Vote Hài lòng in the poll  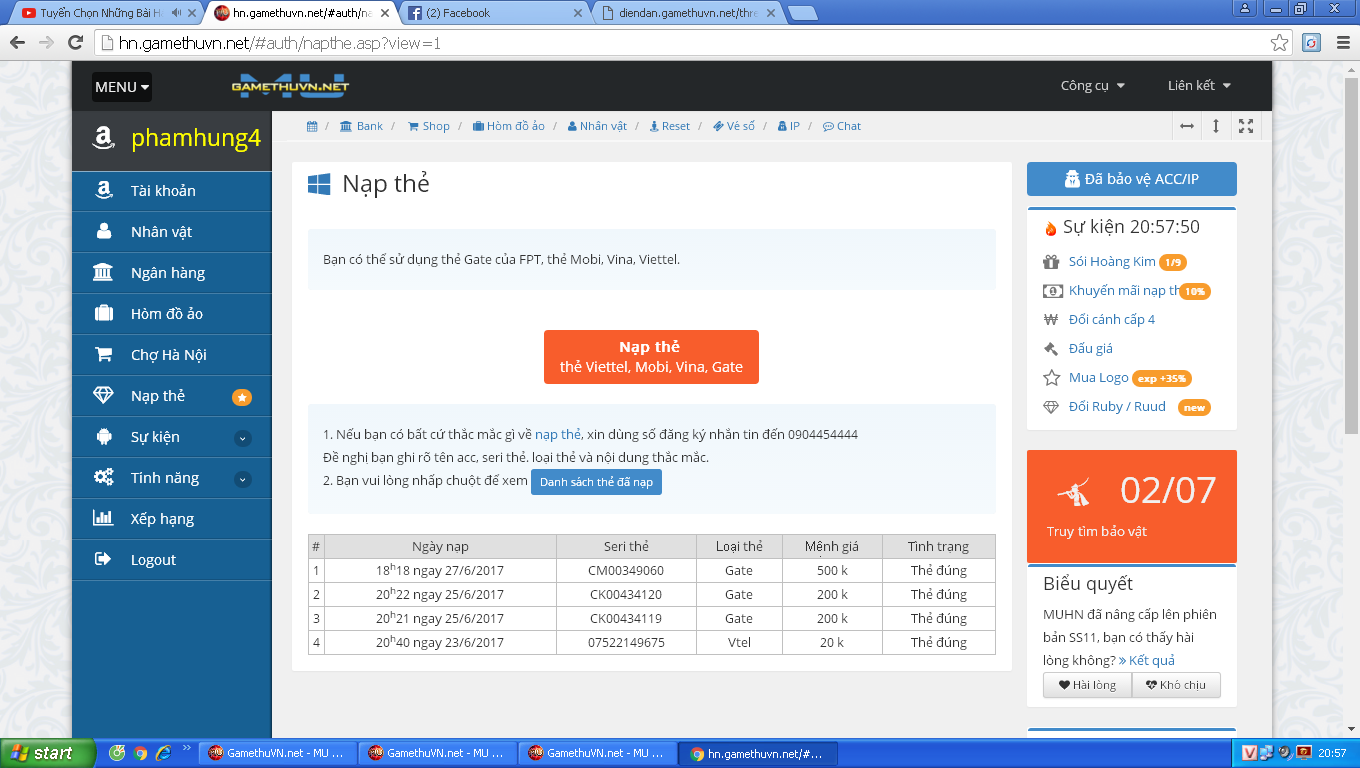1087,685
